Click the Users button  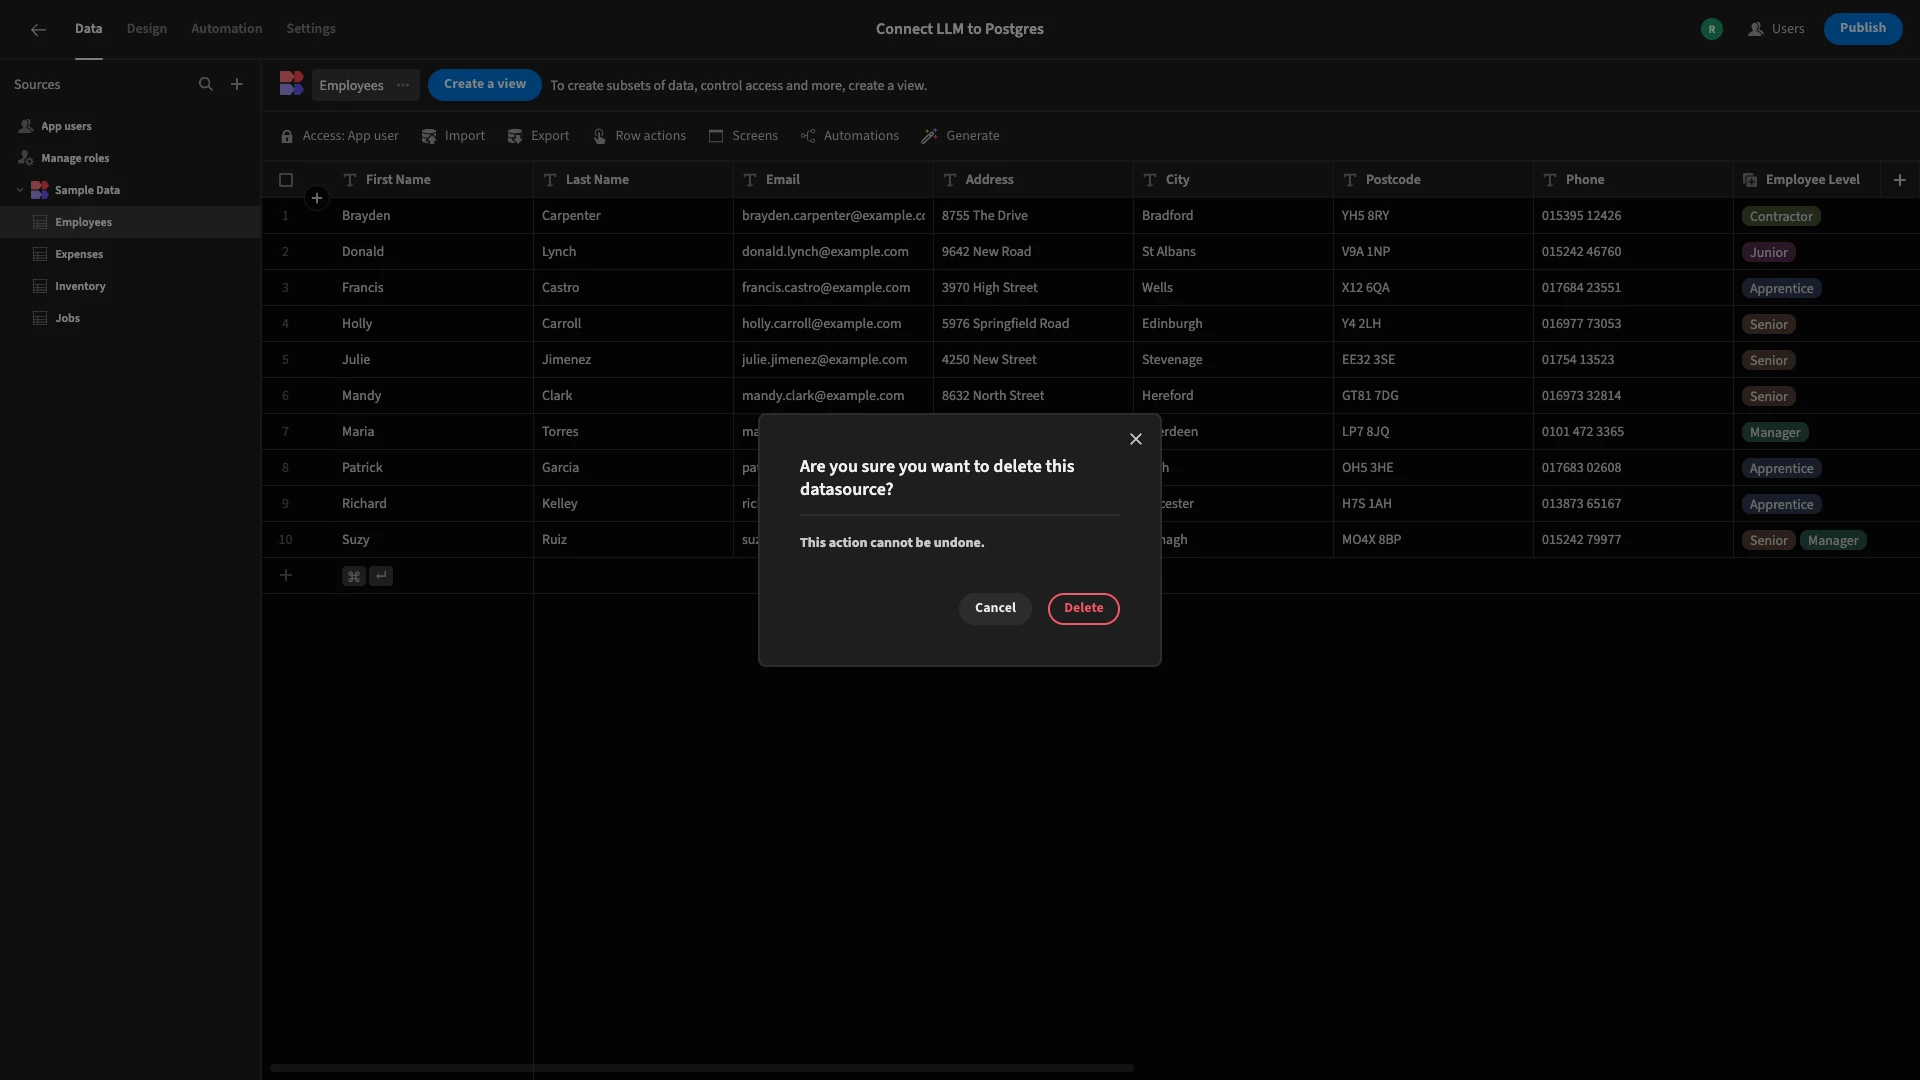tap(1776, 29)
